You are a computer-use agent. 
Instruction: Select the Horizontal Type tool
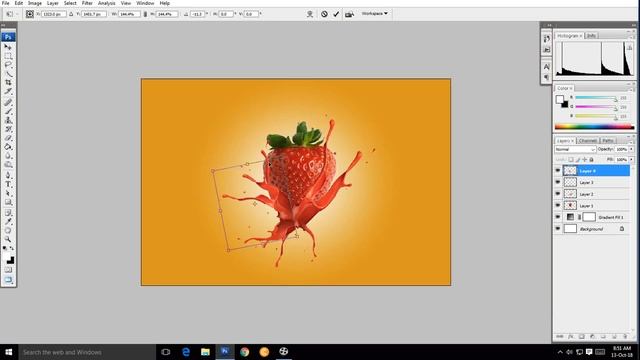[x=8, y=184]
